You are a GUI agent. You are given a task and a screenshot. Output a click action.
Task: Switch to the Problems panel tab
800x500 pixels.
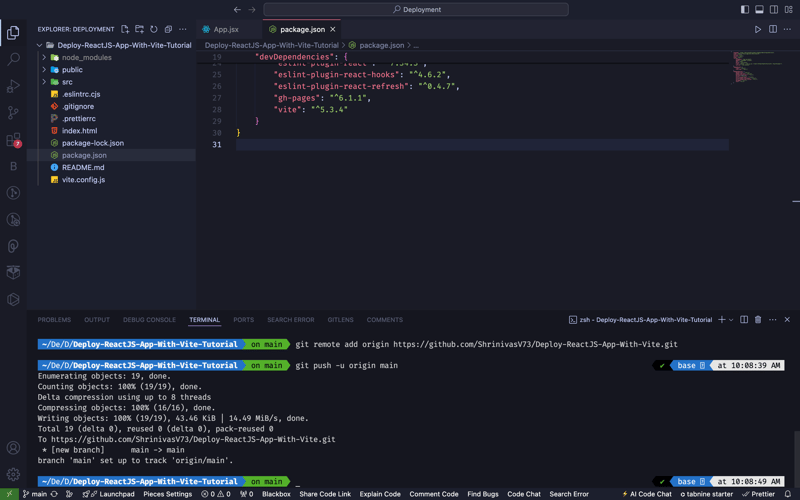(x=54, y=319)
